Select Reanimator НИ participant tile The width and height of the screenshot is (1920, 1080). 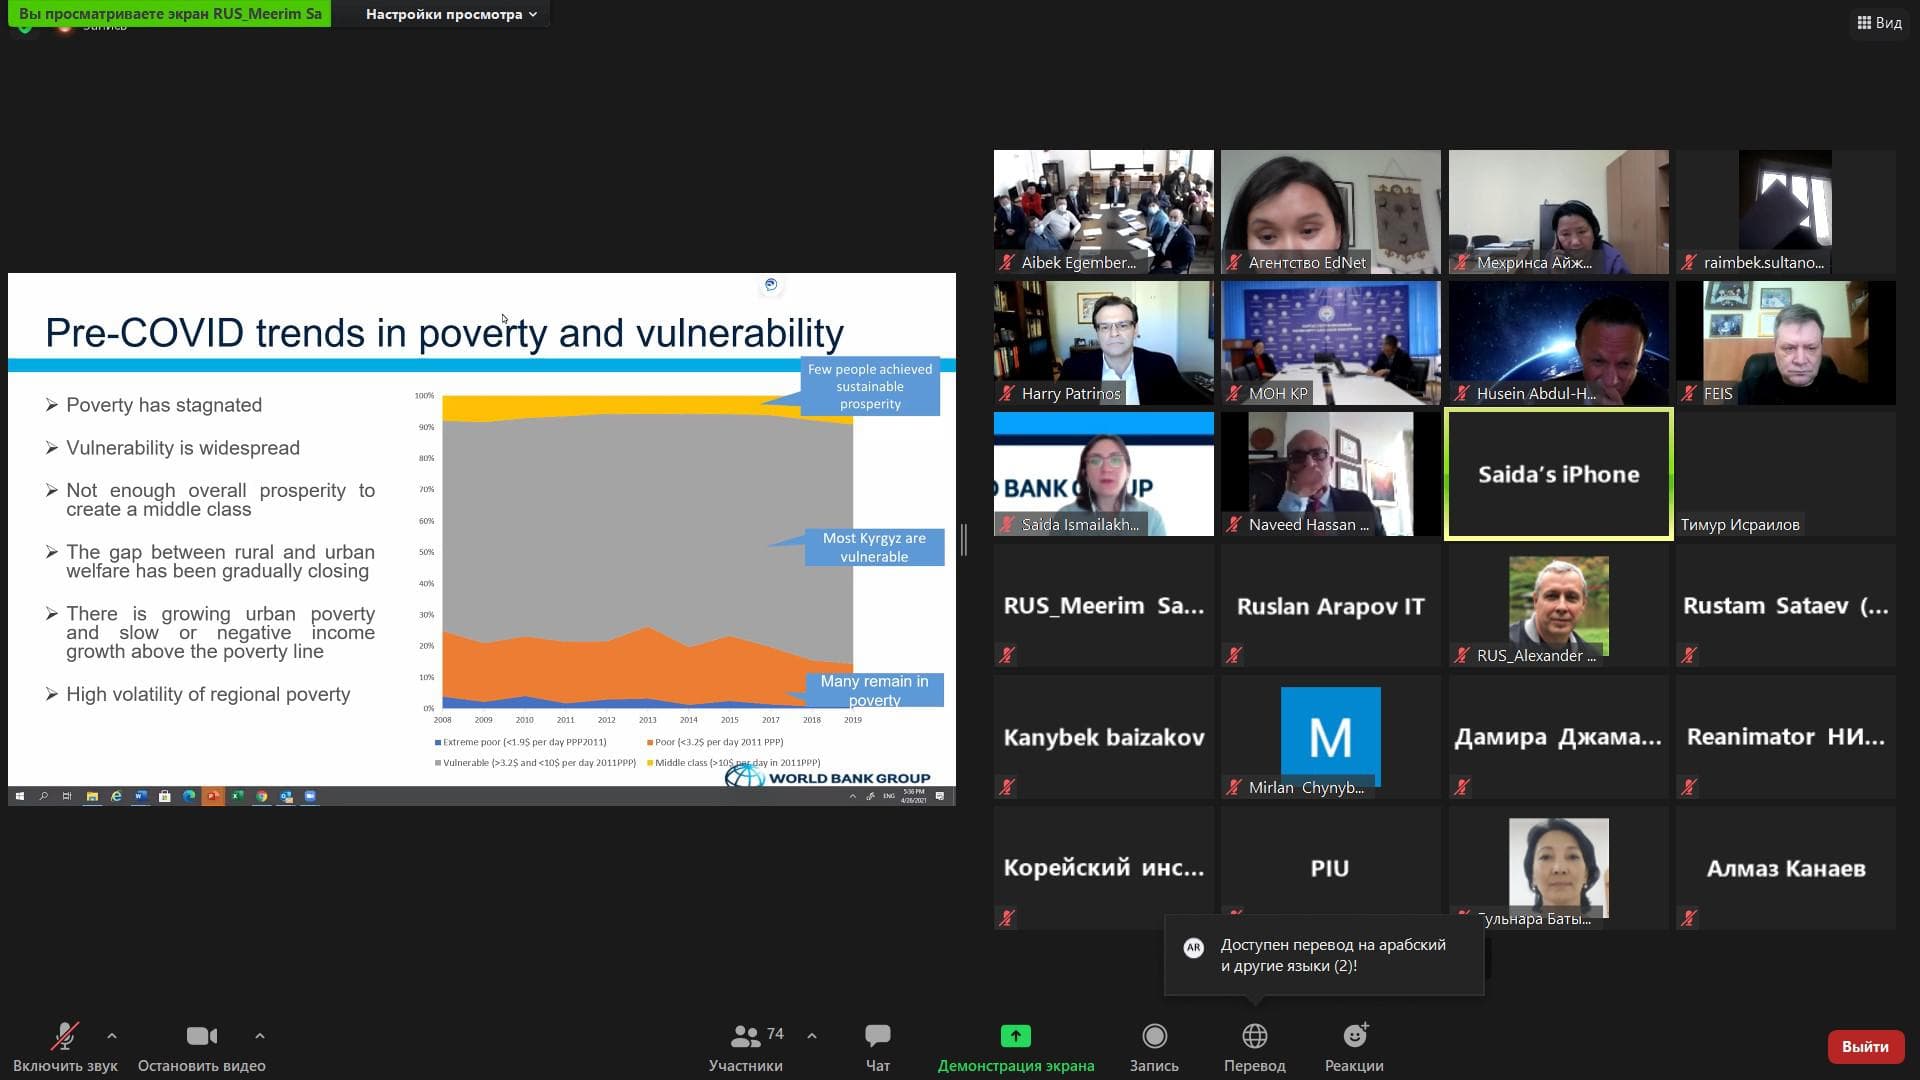click(x=1785, y=737)
